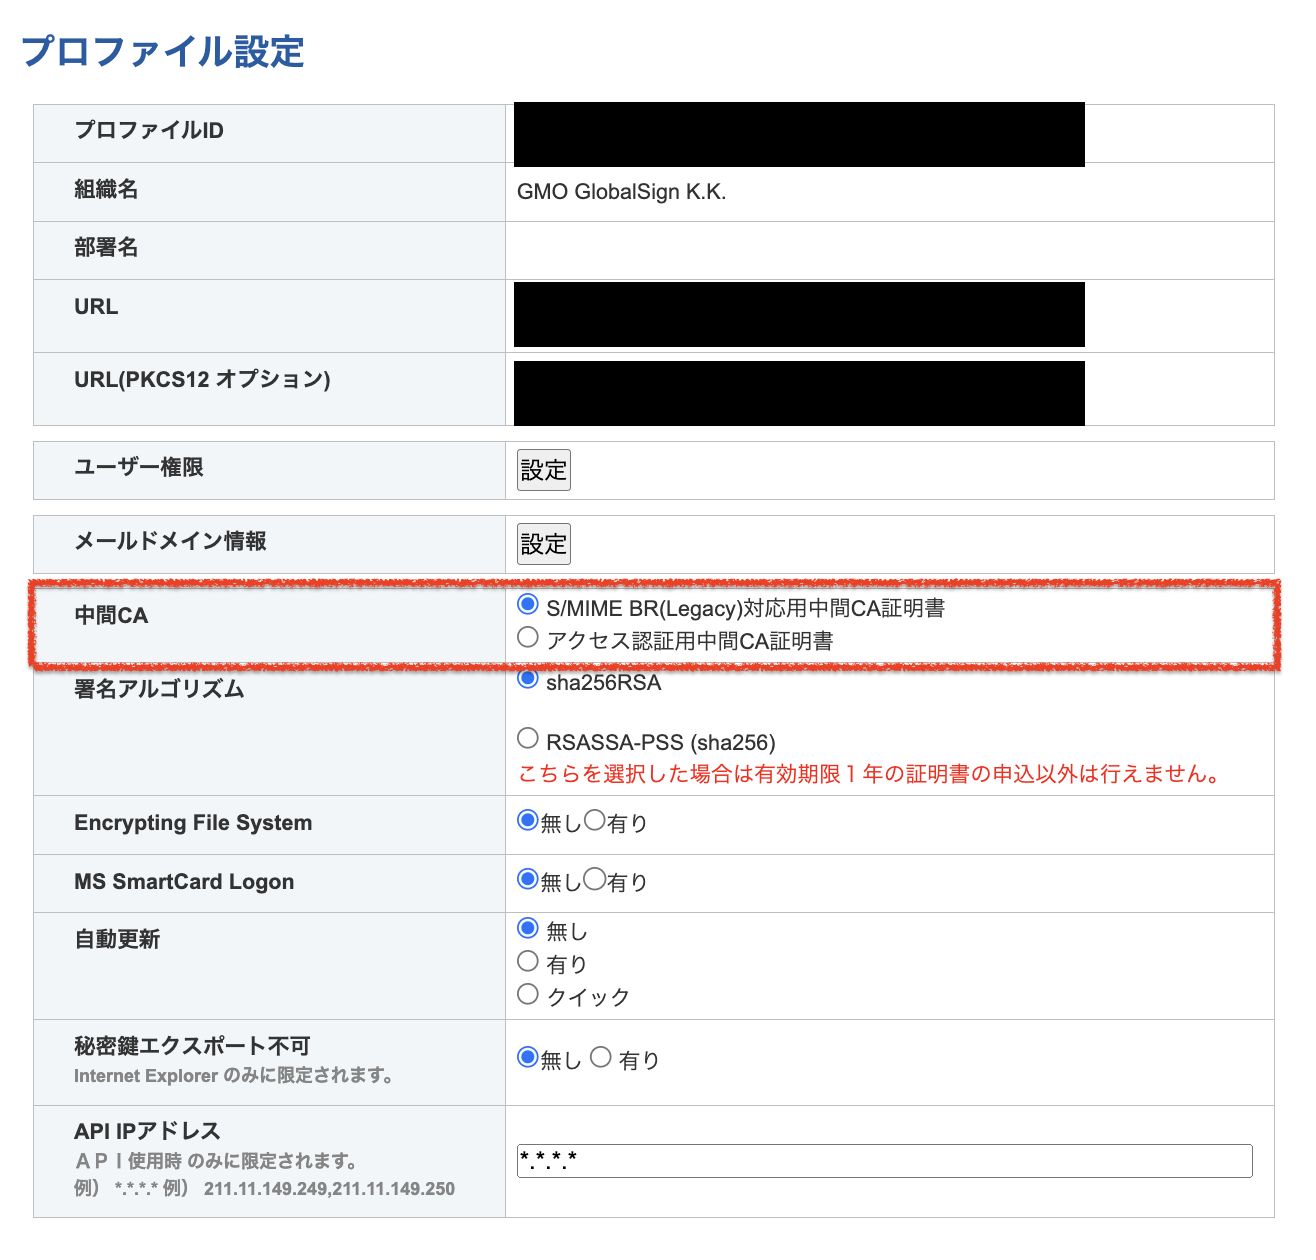Click the redacted URL(PKCS12 オプション) value

point(799,393)
